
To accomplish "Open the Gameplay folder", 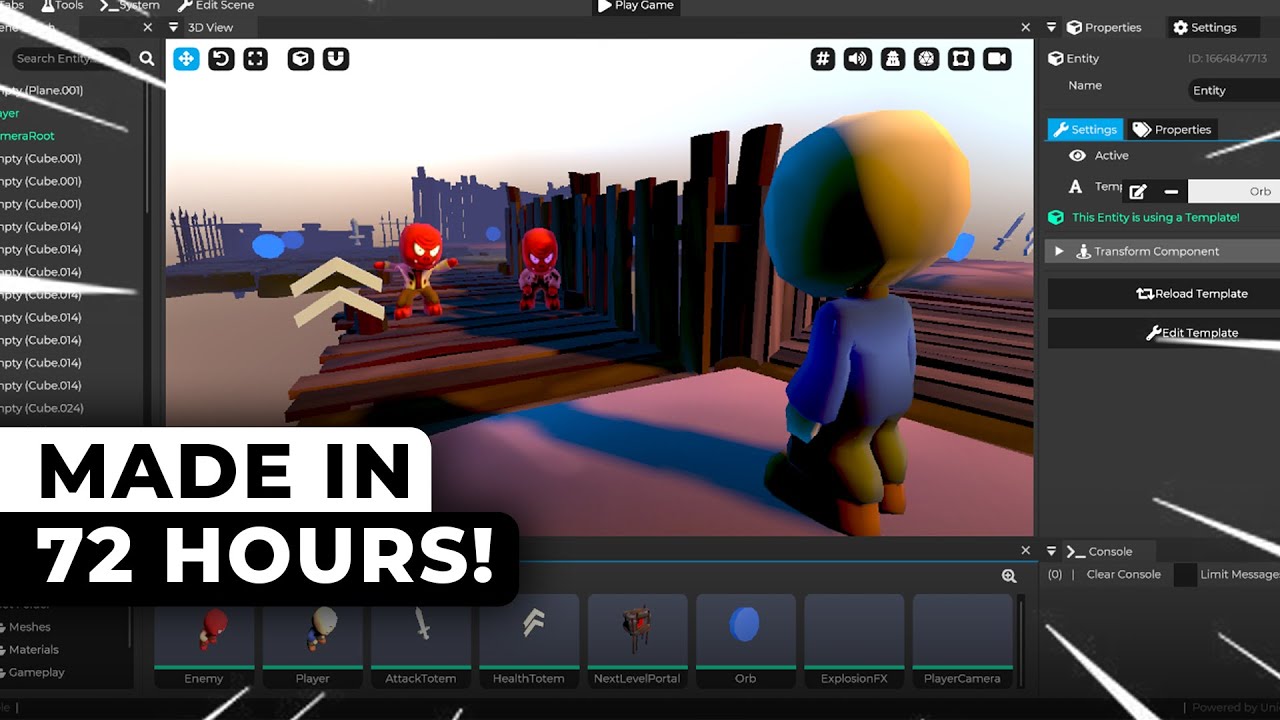I will pyautogui.click(x=37, y=673).
